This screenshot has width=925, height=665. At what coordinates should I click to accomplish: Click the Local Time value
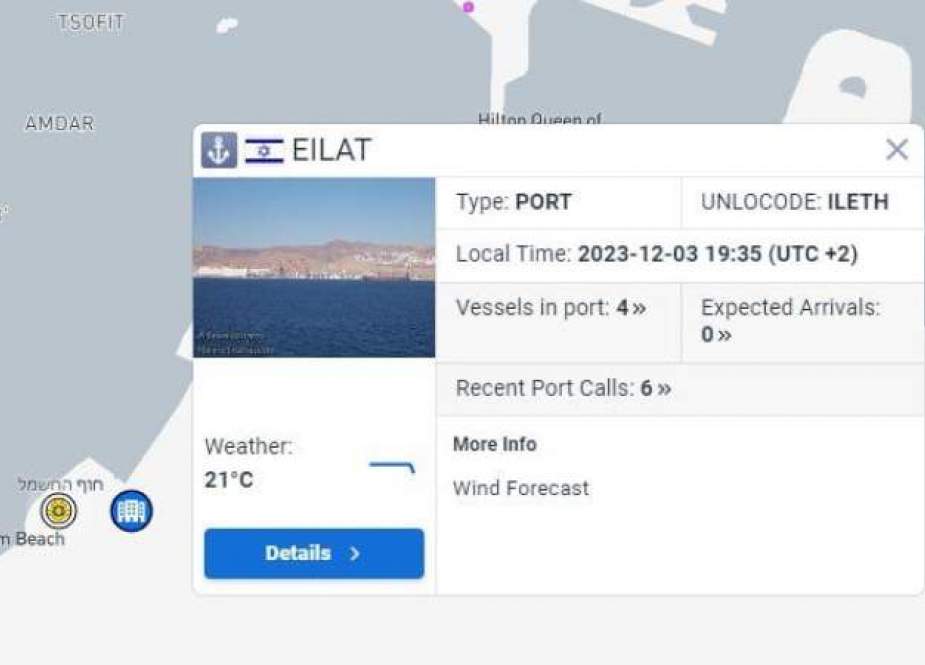717,254
